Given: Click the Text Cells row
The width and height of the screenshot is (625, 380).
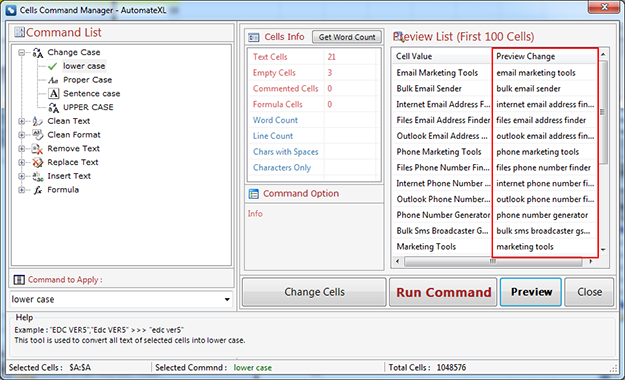Looking at the screenshot, I should [x=313, y=57].
